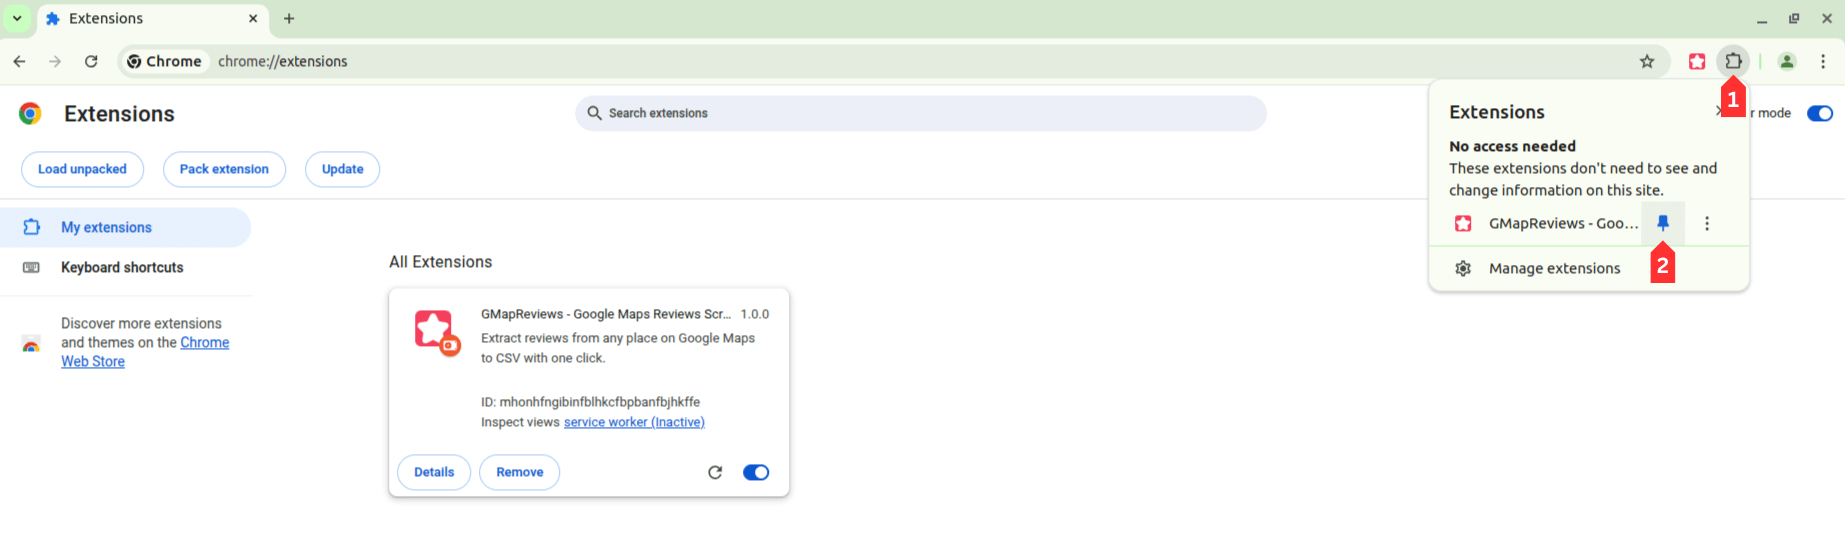1845x538 pixels.
Task: Reload the current page
Action: click(91, 61)
